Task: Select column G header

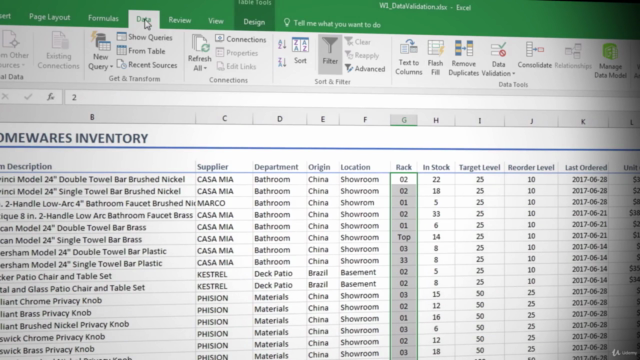Action: (x=404, y=120)
